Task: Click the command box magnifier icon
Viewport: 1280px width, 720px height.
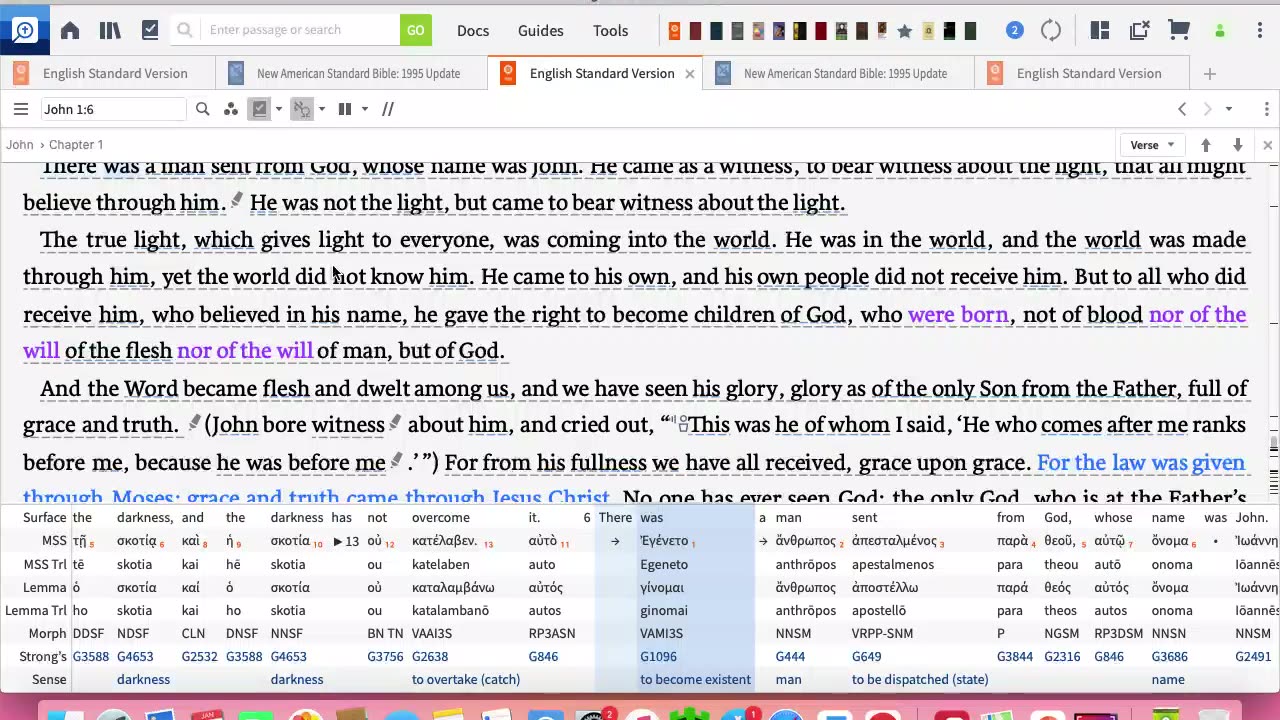Action: pyautogui.click(x=184, y=30)
